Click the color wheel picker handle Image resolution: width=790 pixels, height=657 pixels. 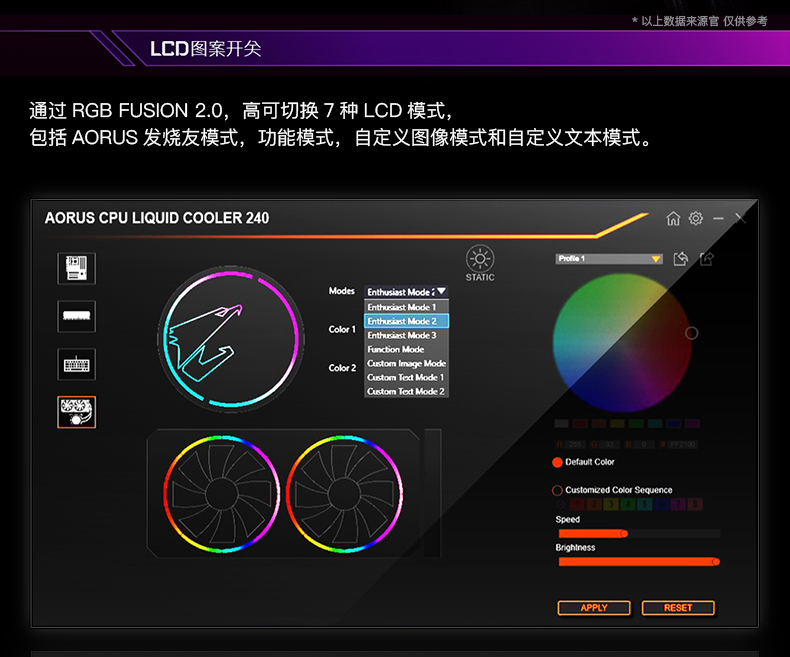pyautogui.click(x=691, y=333)
